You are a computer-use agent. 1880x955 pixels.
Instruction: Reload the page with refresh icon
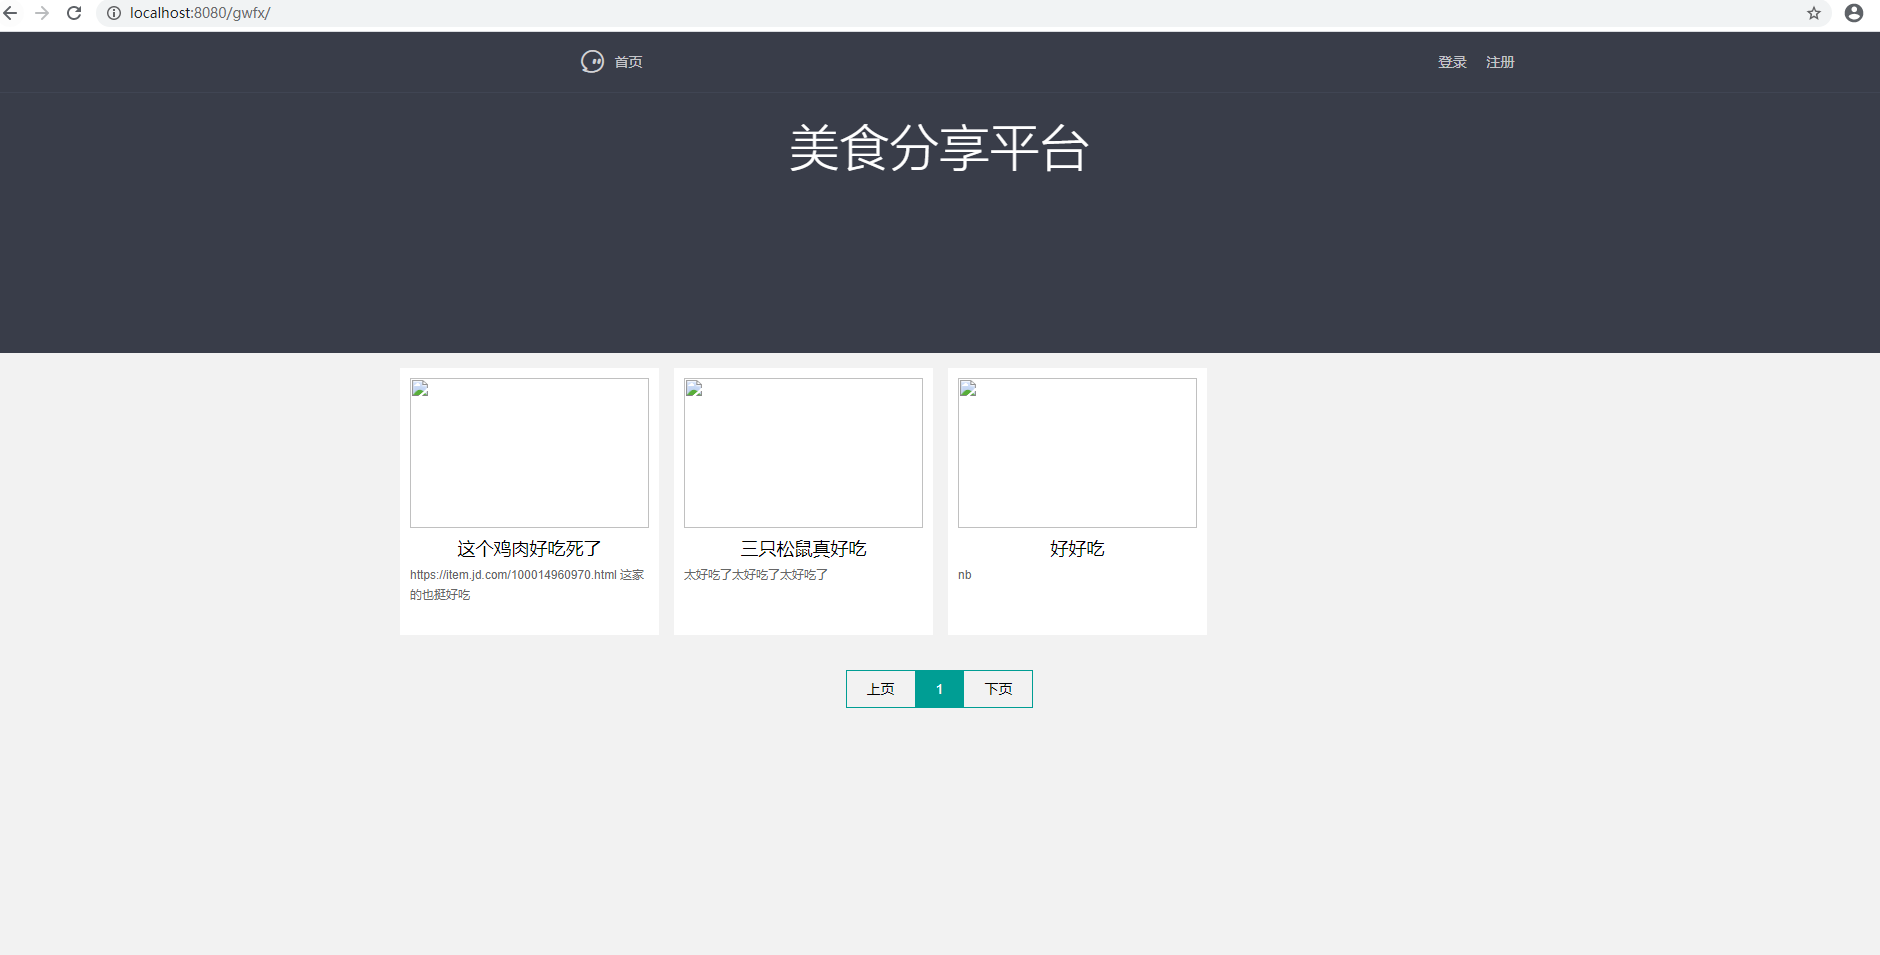coord(74,13)
